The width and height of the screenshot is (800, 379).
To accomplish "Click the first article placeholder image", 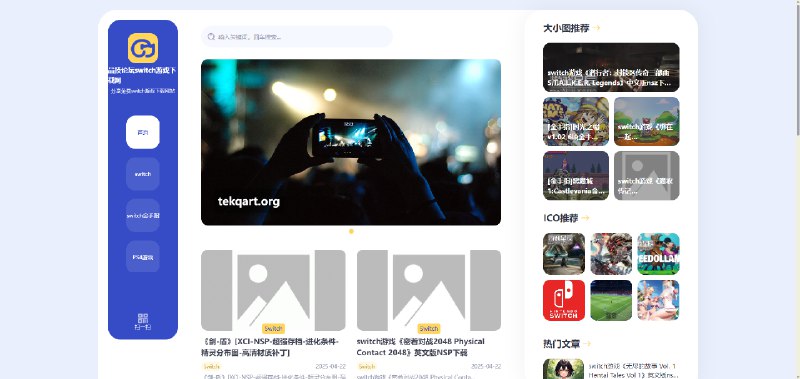I will point(273,290).
